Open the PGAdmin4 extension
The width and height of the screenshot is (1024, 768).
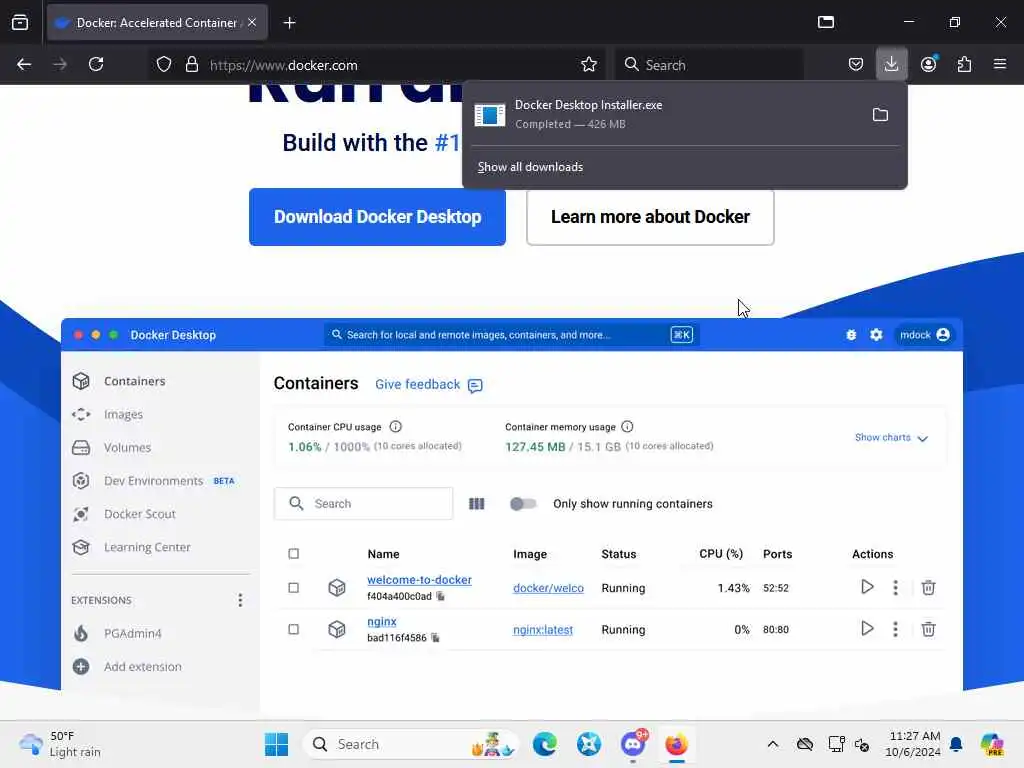click(x=118, y=633)
